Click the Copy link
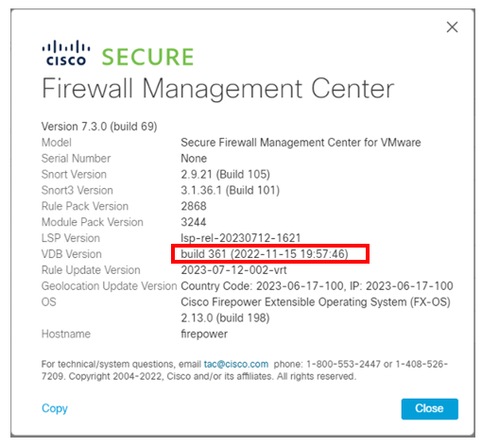The height and width of the screenshot is (446, 482). [55, 408]
